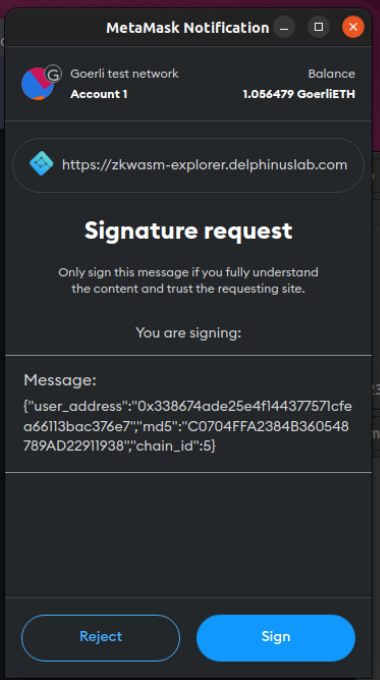Maximize the MetaMask Notification window

click(319, 27)
